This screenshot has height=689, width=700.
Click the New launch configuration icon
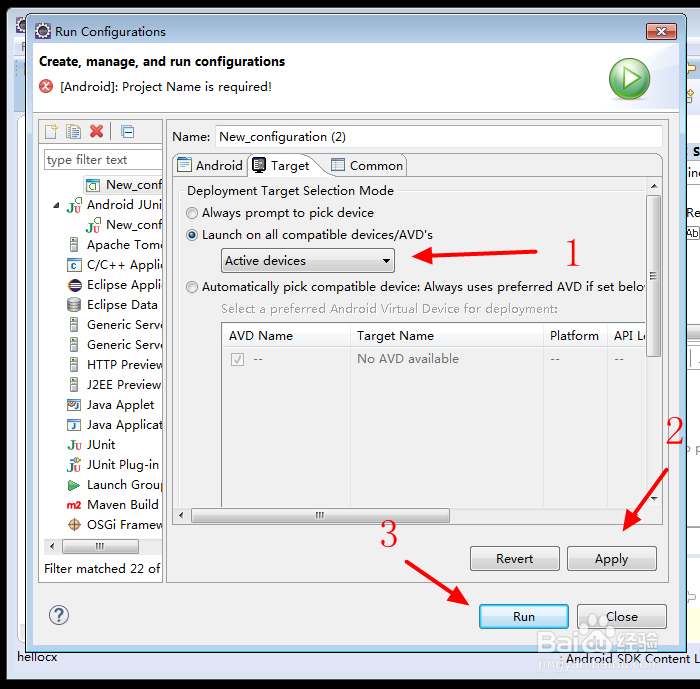(51, 132)
